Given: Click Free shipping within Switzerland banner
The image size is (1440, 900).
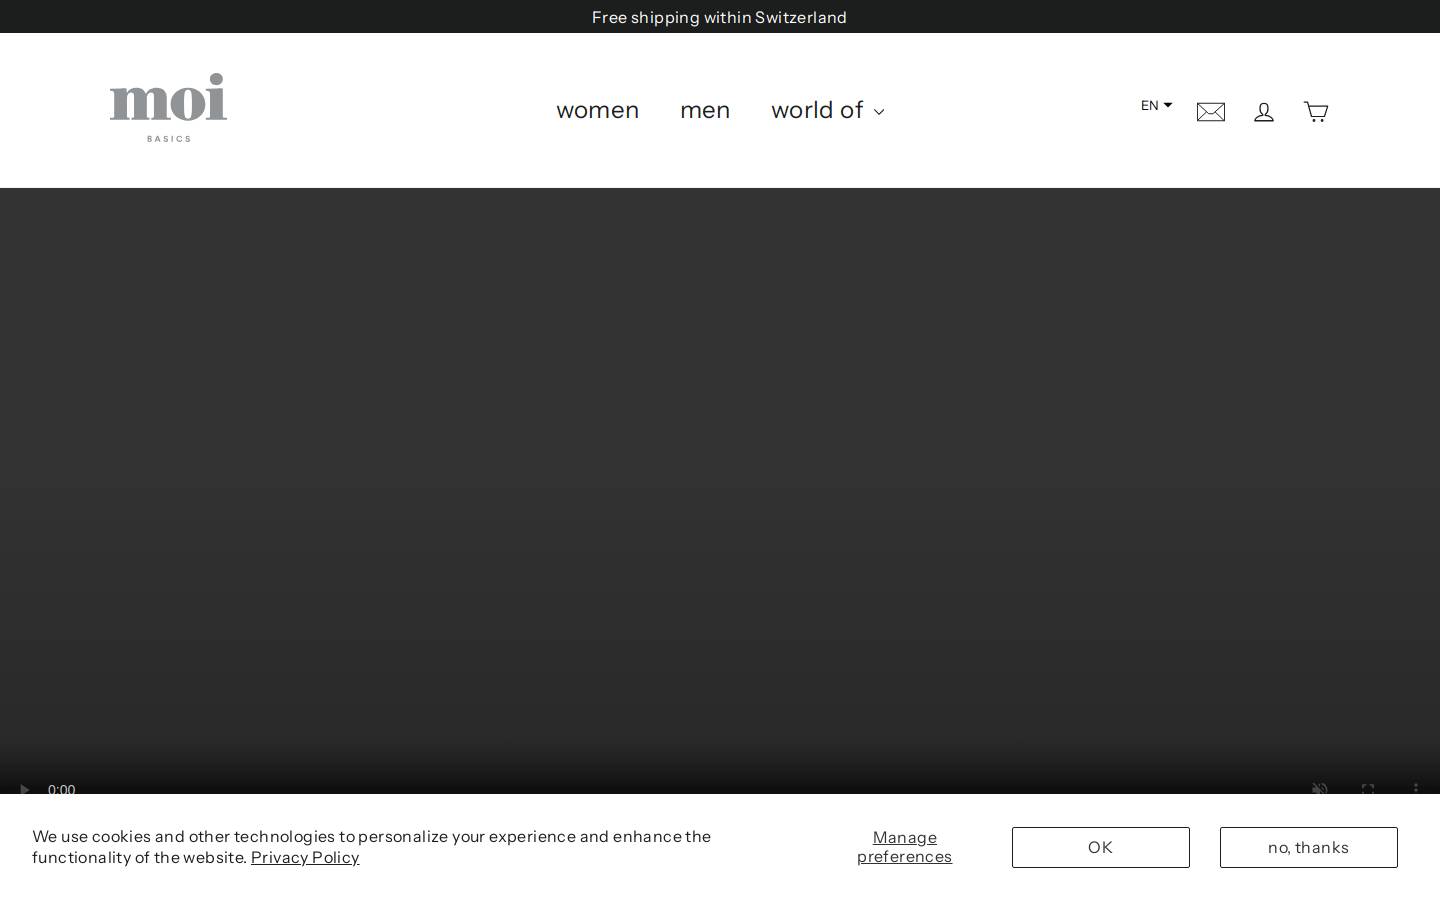Looking at the screenshot, I should click(x=719, y=17).
